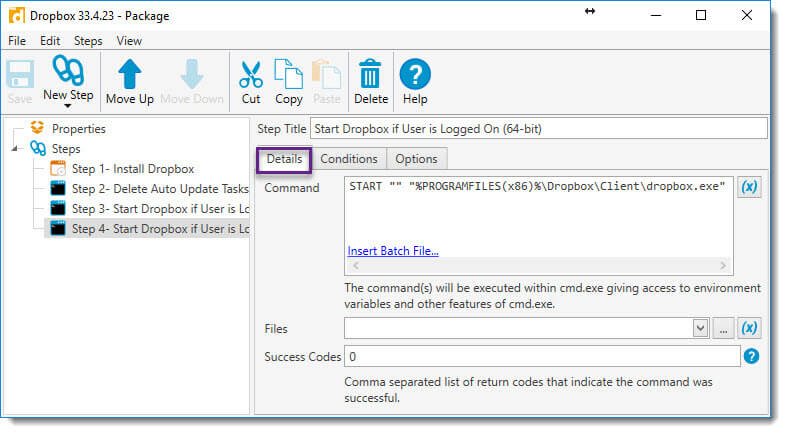Click the Step 3 command icon
The height and width of the screenshot is (433, 786).
pyautogui.click(x=58, y=209)
